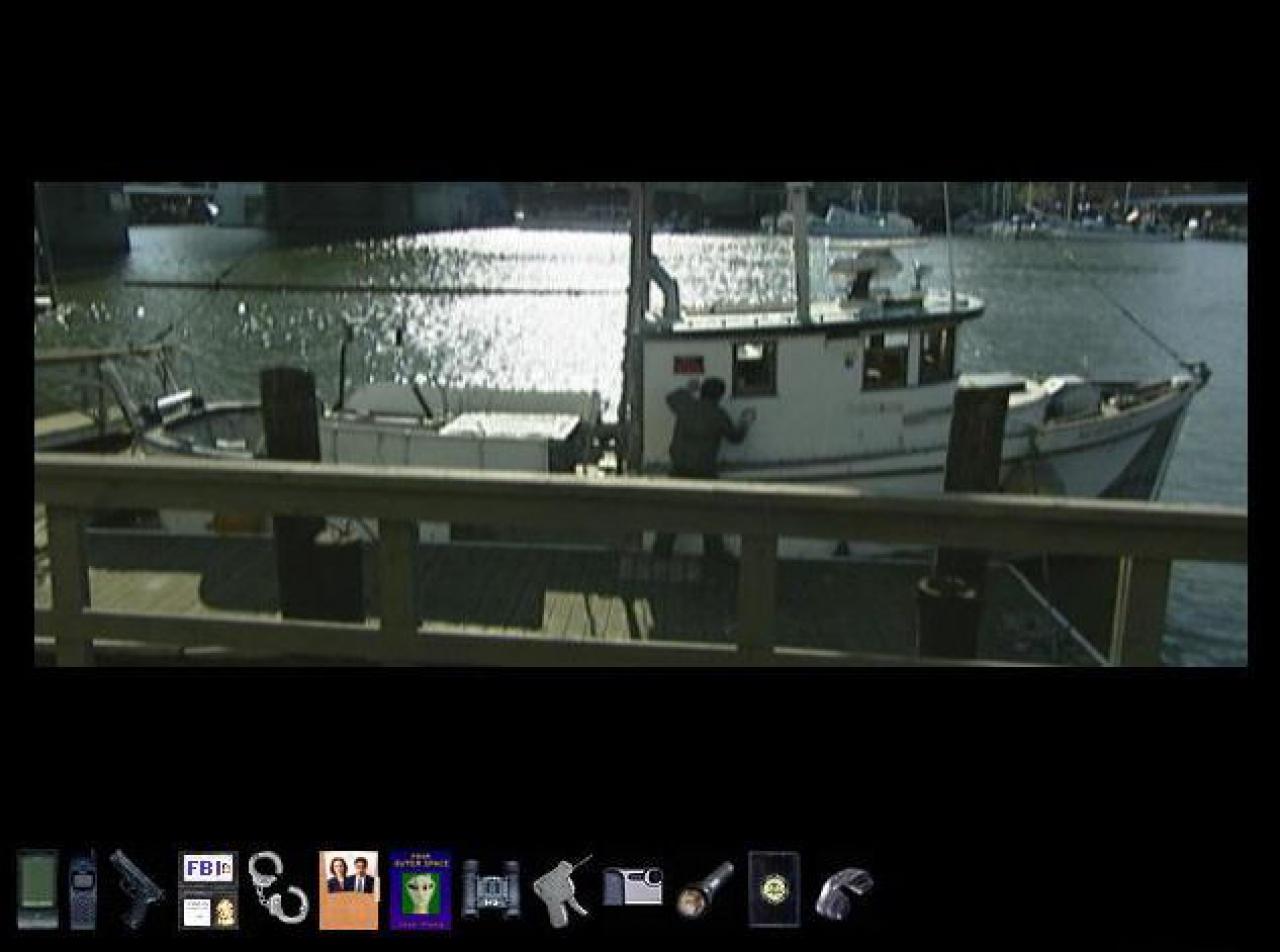Image resolution: width=1280 pixels, height=952 pixels.
Task: Open the PDA in inventory
Action: pyautogui.click(x=37, y=889)
